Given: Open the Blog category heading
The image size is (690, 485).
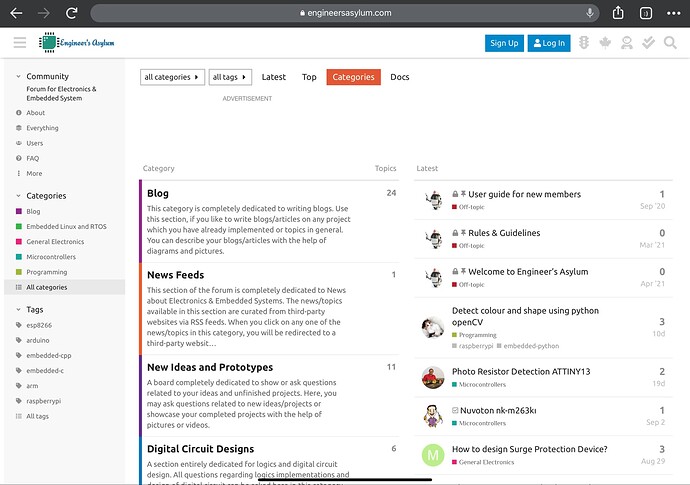Looking at the screenshot, I should click(x=158, y=193).
